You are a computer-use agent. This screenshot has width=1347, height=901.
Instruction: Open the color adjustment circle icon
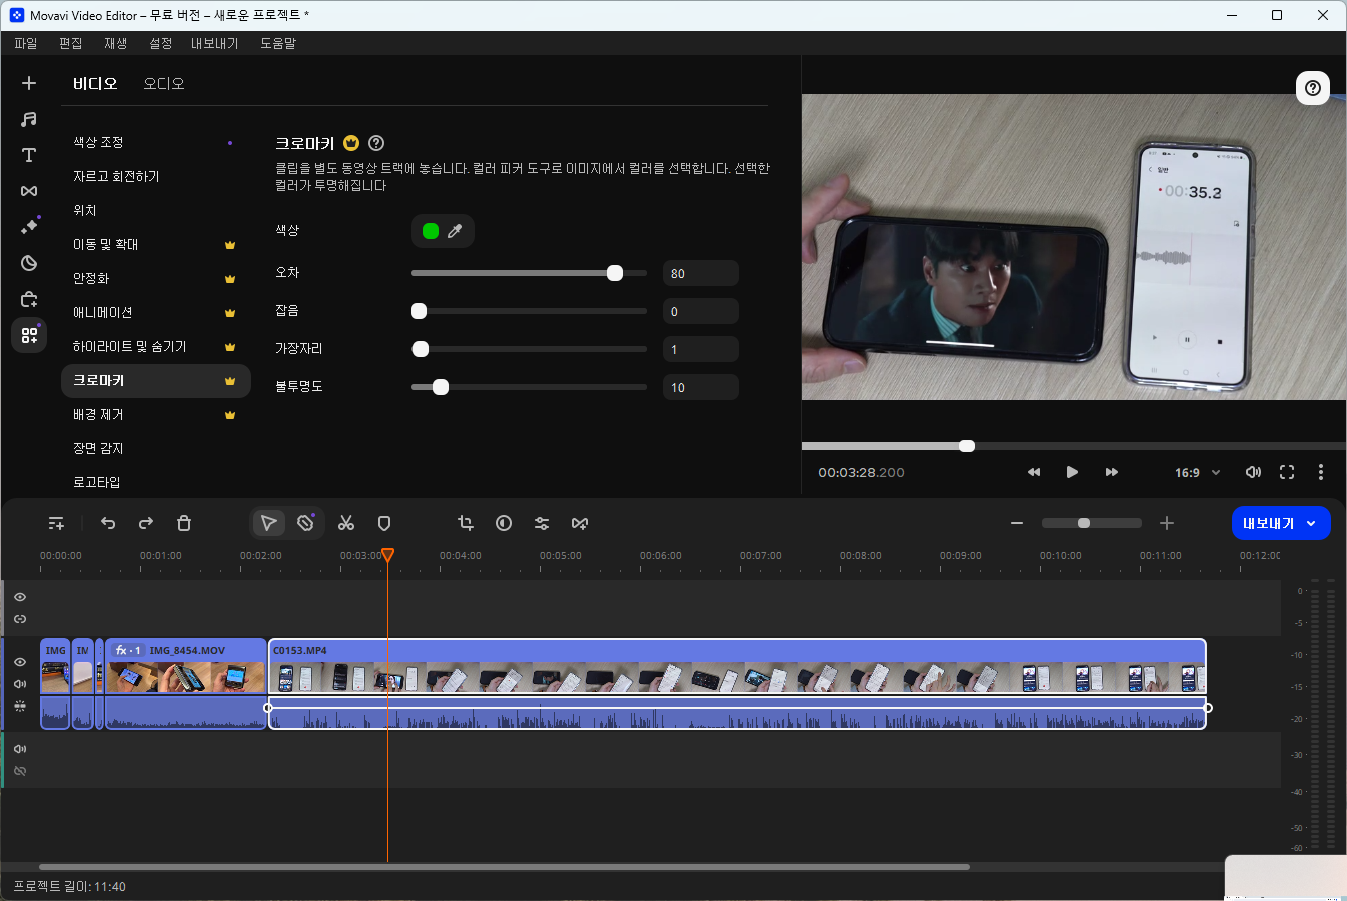(x=504, y=523)
